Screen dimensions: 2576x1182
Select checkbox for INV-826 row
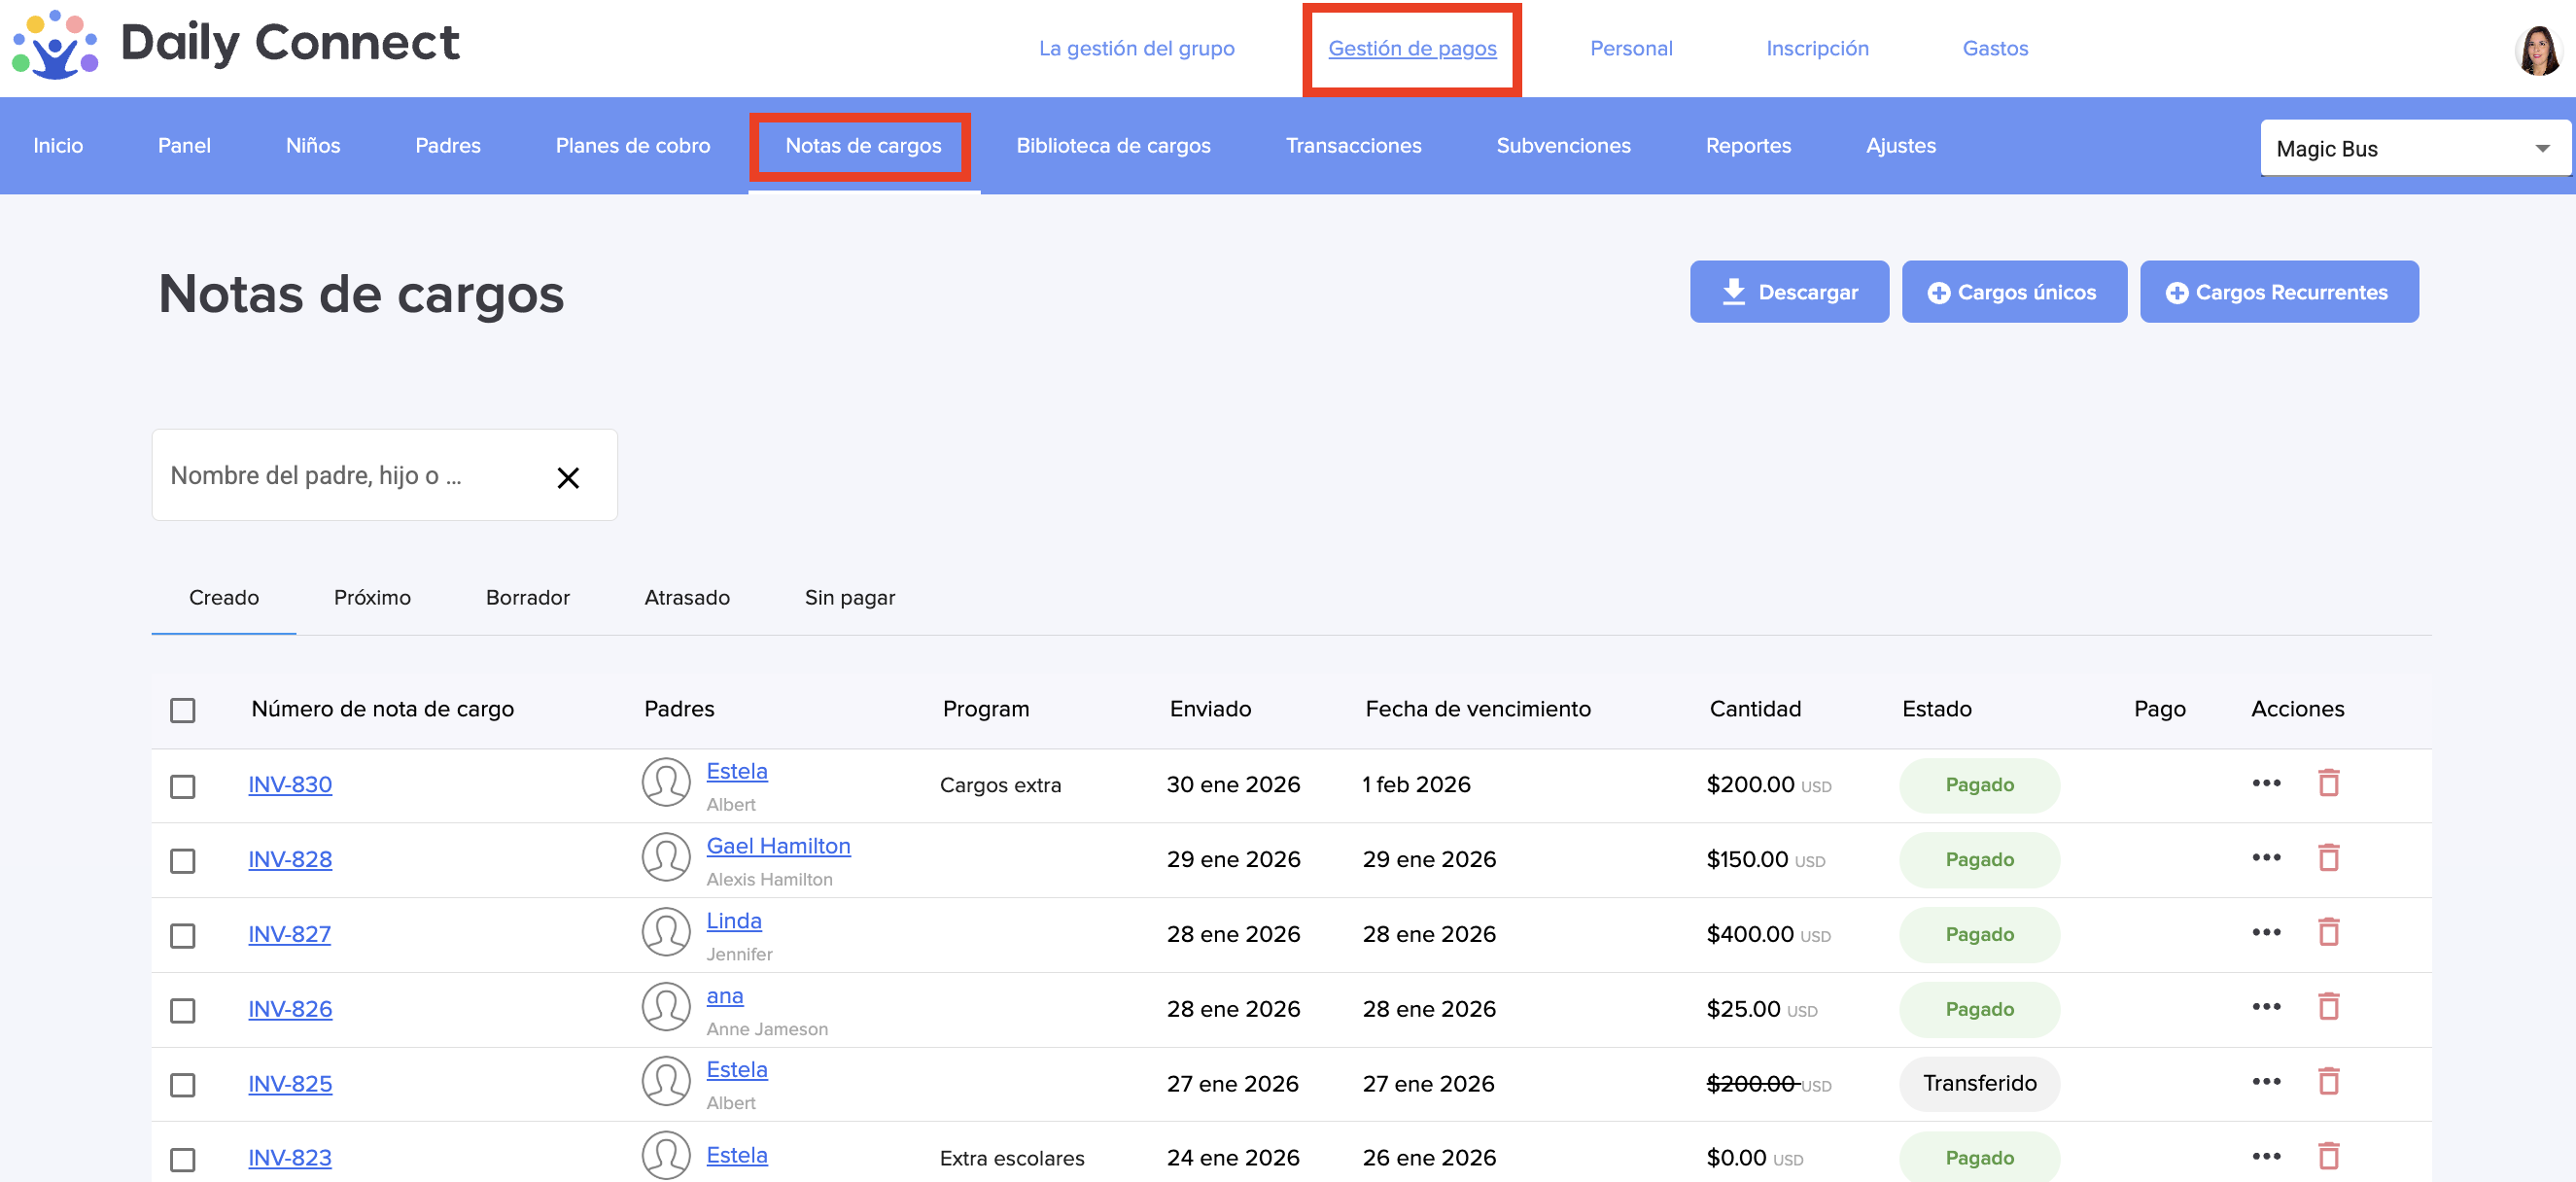tap(182, 1010)
